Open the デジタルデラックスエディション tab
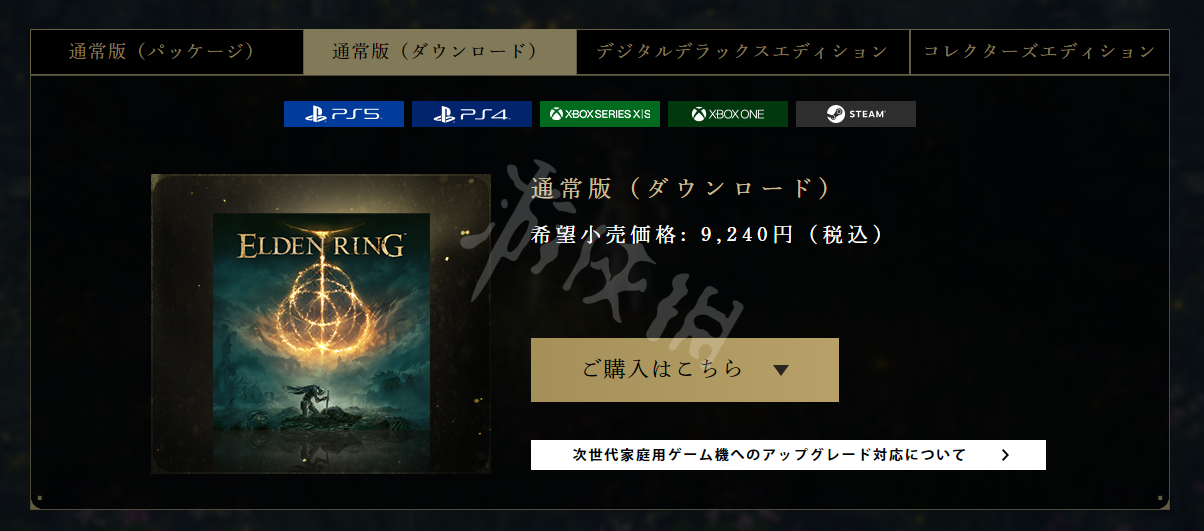This screenshot has height=531, width=1204. (x=743, y=52)
